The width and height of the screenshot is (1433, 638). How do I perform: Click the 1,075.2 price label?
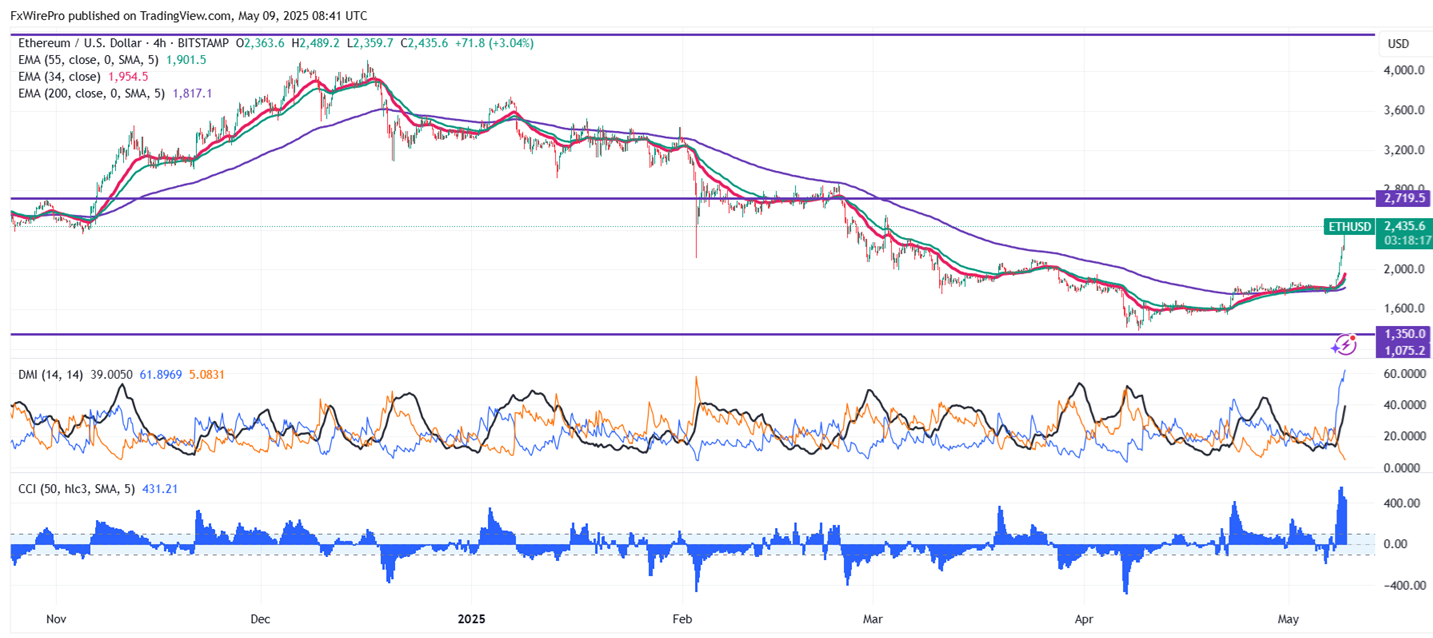pyautogui.click(x=1404, y=350)
